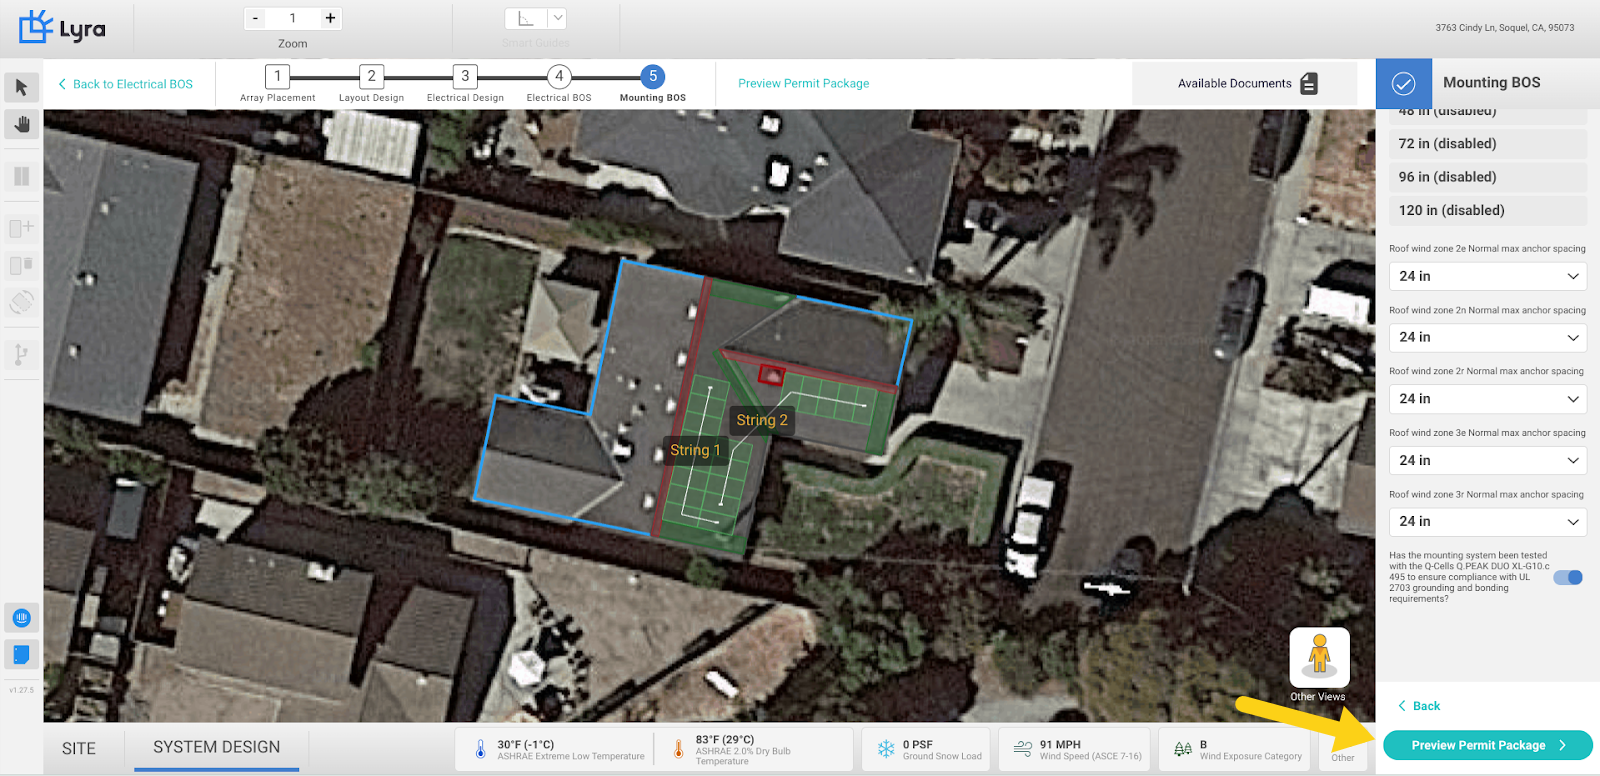Click the Available Documents file icon
Screen dimensions: 1600x776
point(1309,84)
